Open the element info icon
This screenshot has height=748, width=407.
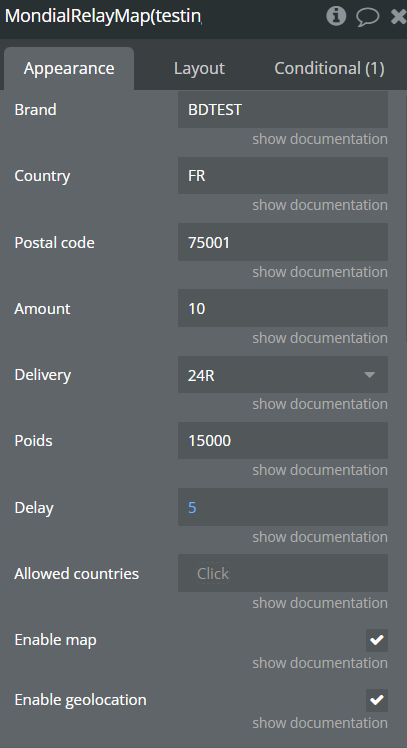(336, 16)
